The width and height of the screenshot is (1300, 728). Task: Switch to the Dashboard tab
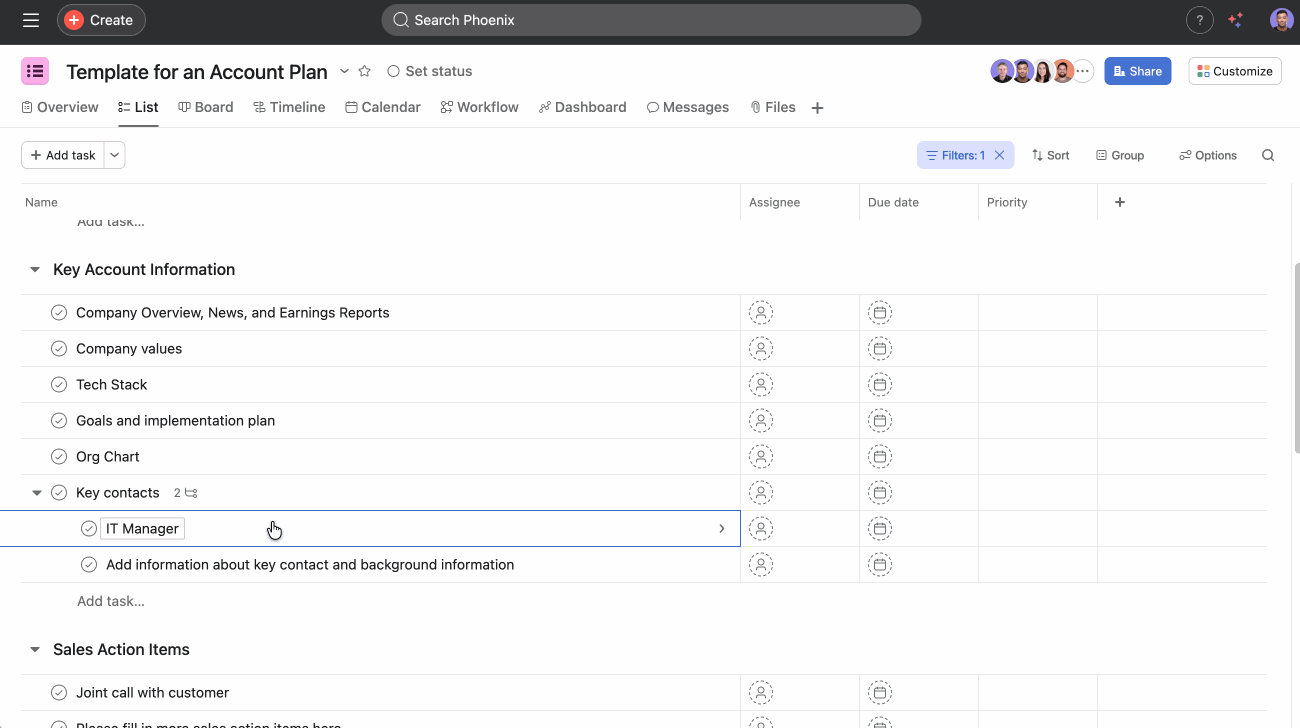582,107
